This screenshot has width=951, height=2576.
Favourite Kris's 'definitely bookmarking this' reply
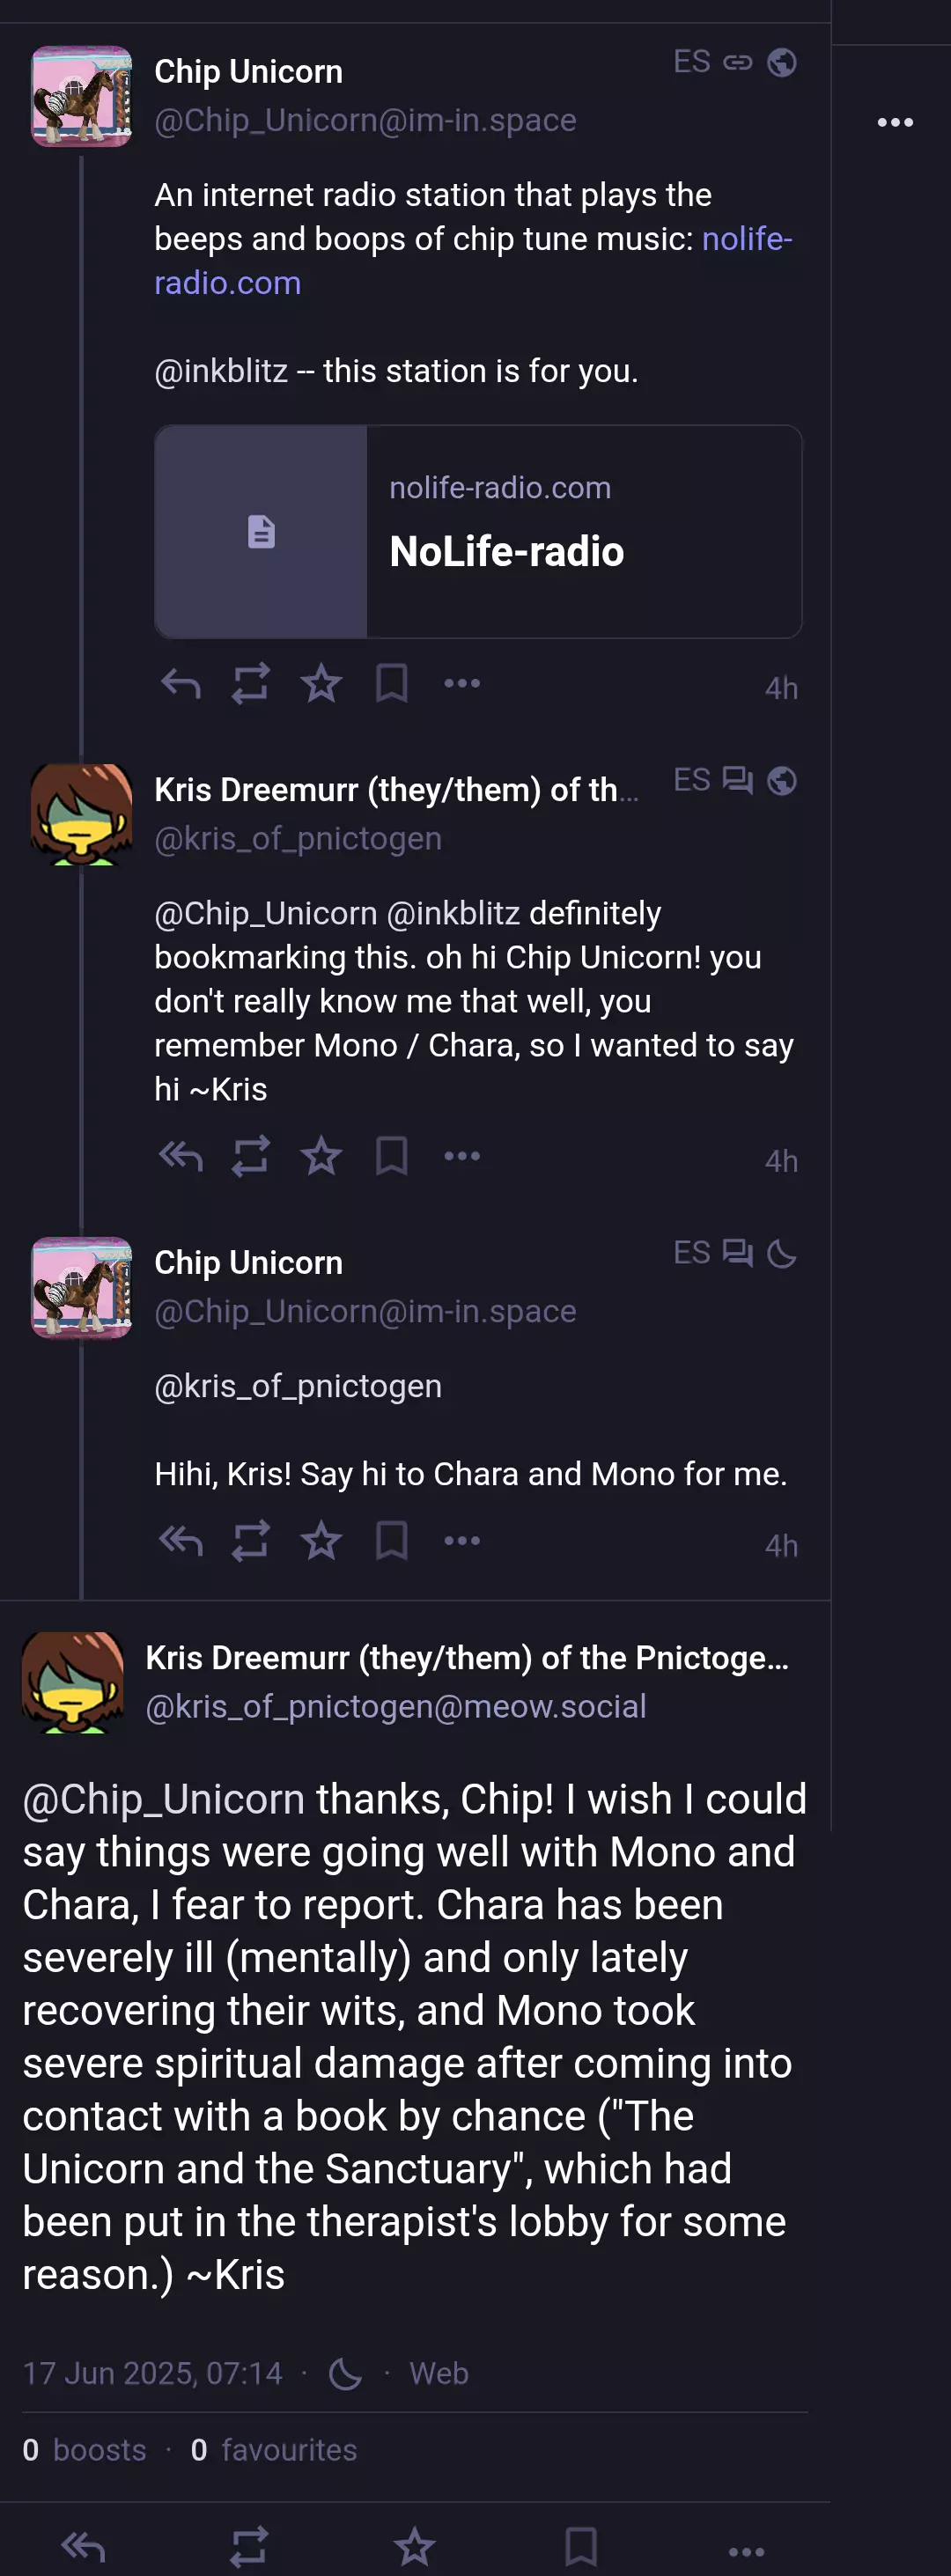pyautogui.click(x=321, y=1157)
